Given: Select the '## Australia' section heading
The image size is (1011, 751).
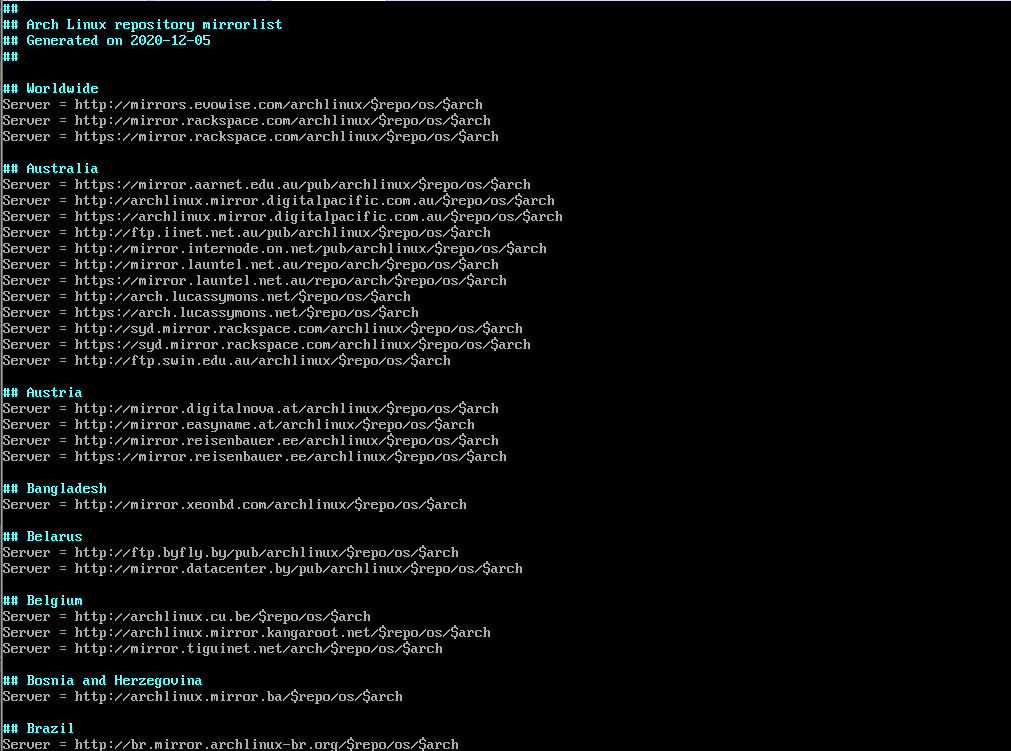Looking at the screenshot, I should click(50, 168).
